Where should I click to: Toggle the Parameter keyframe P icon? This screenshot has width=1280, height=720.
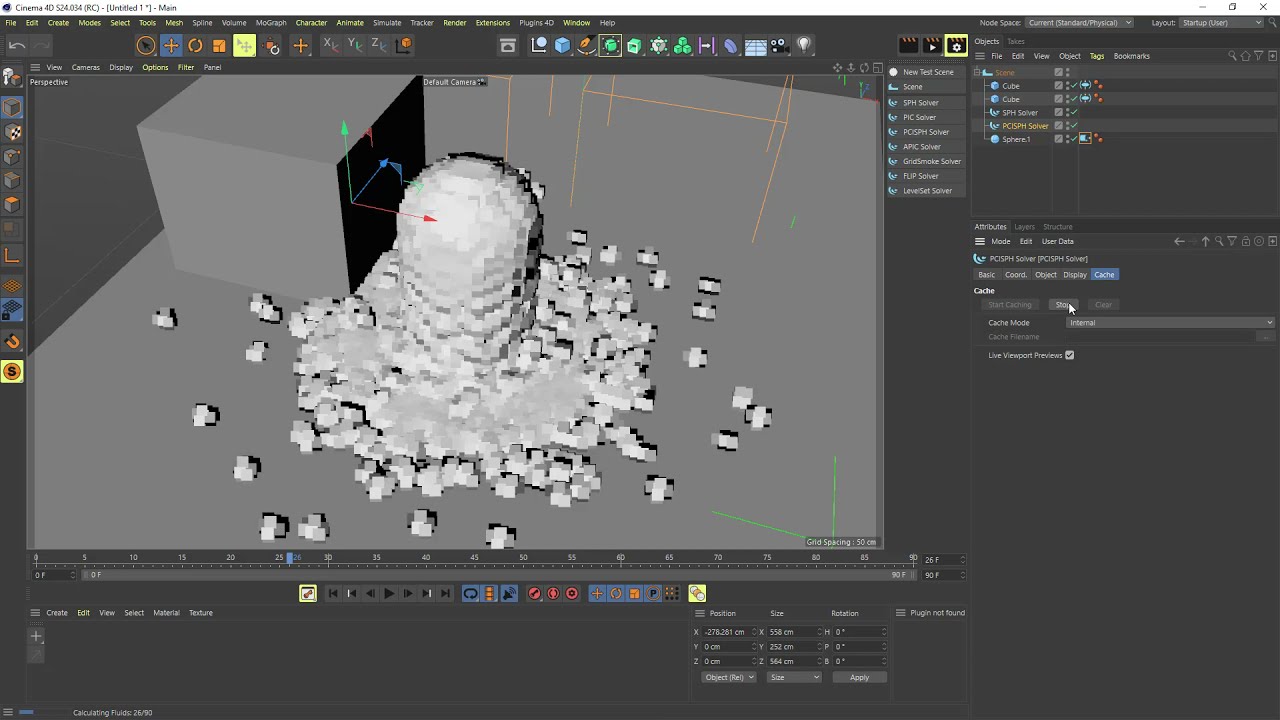[653, 594]
